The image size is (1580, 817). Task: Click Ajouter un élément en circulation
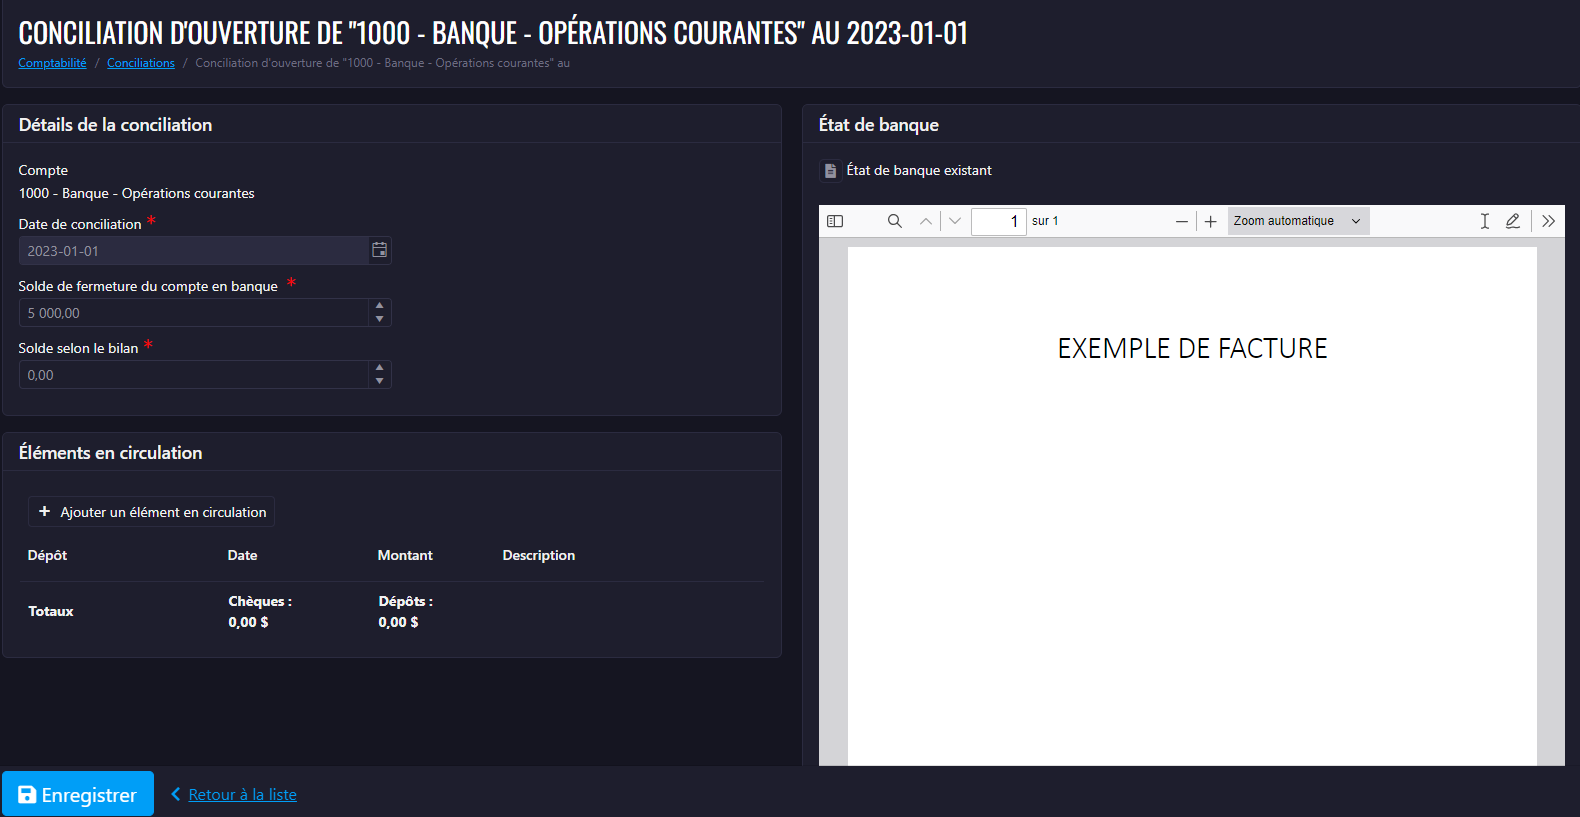pos(152,512)
